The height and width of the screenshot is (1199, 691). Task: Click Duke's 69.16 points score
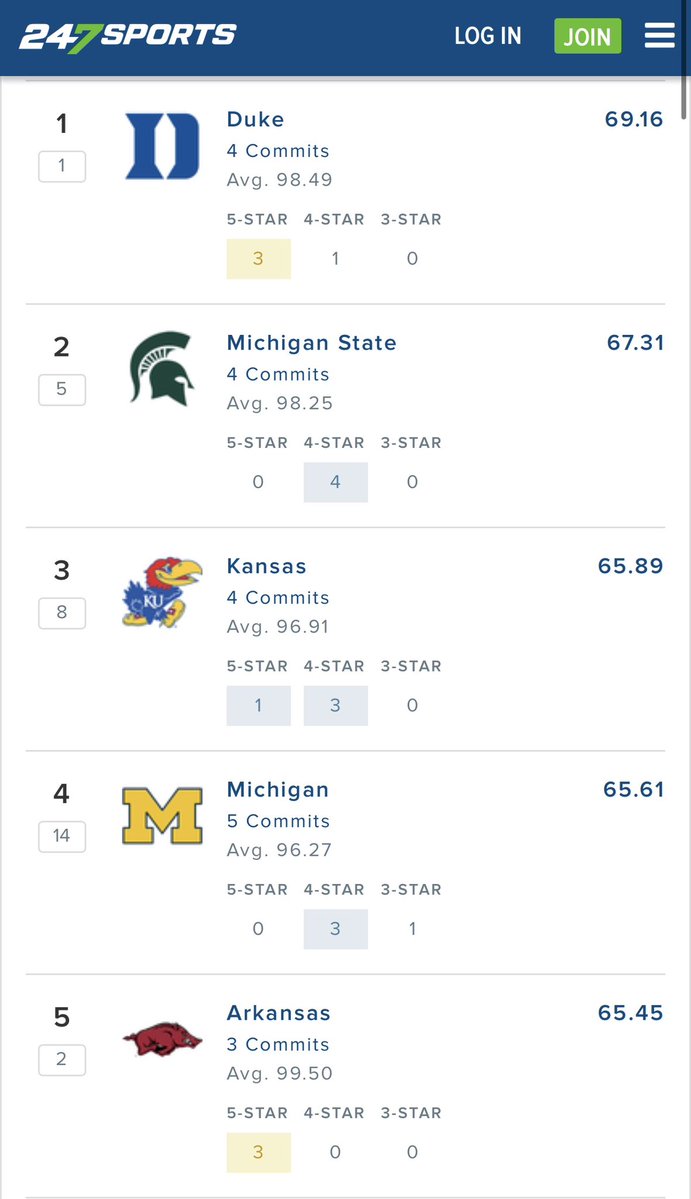pyautogui.click(x=634, y=119)
